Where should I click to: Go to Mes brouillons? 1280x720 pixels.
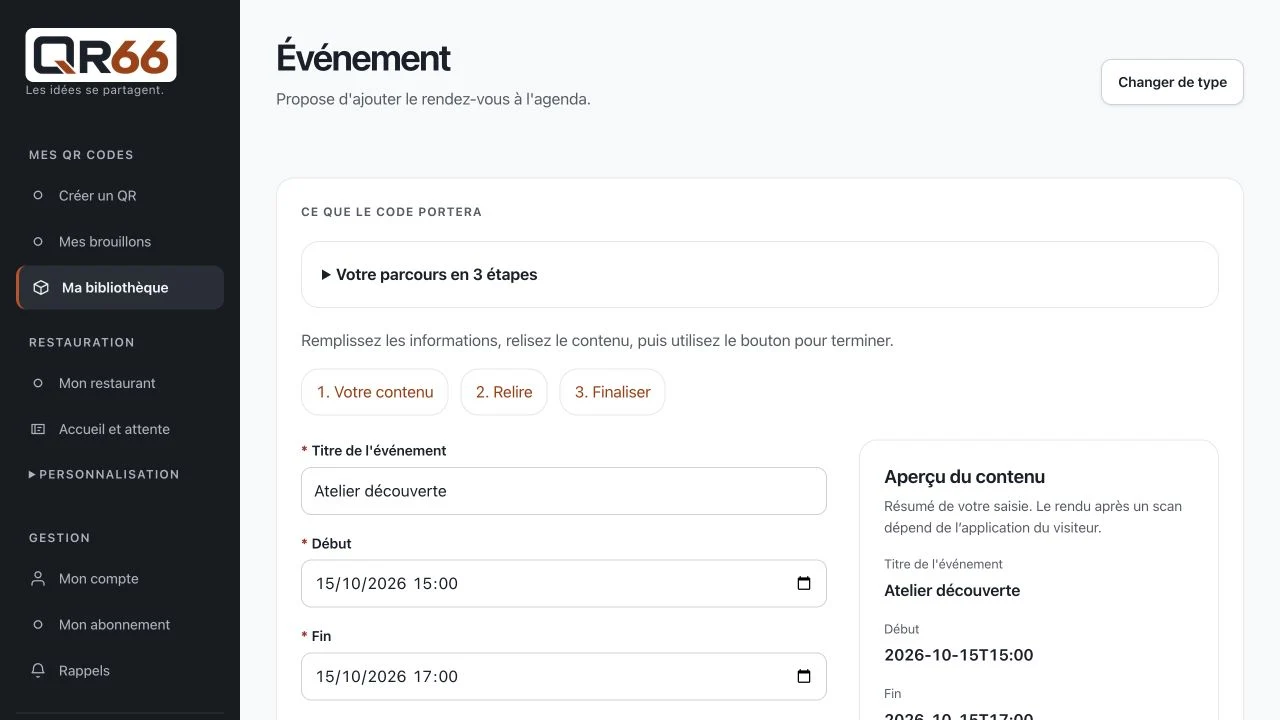pos(120,242)
